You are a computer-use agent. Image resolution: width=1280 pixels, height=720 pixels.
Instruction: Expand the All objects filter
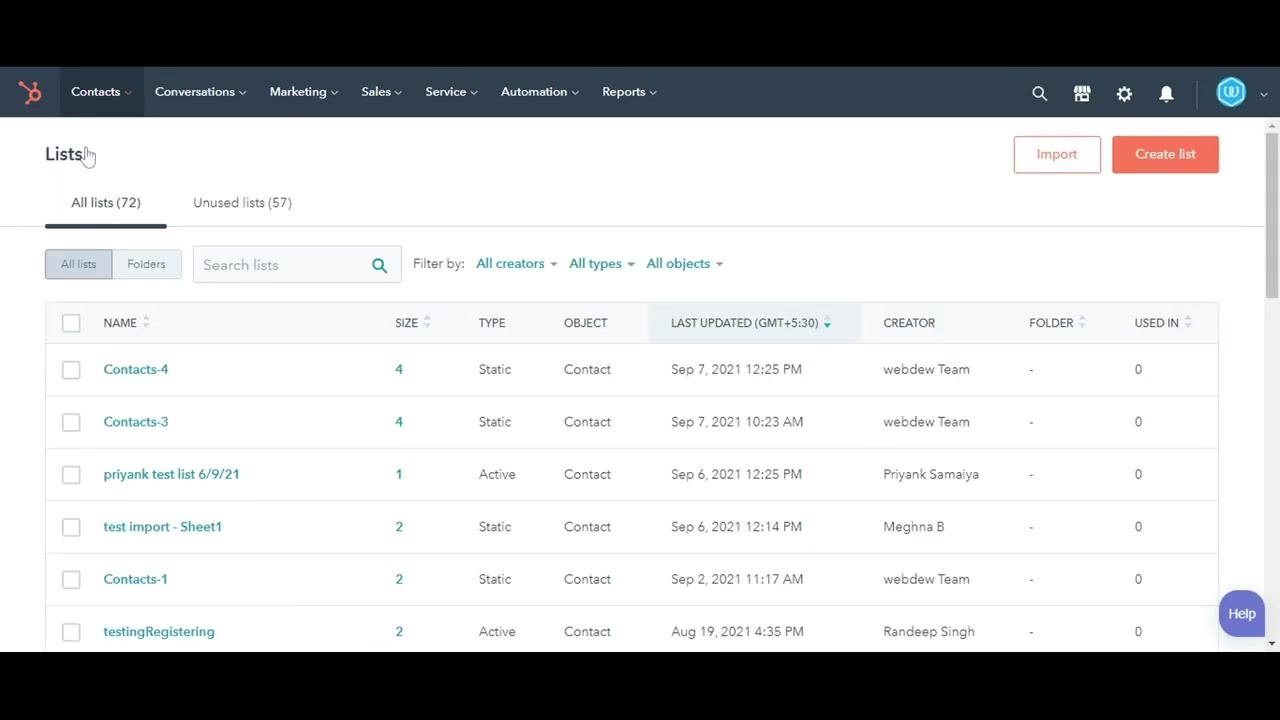684,264
